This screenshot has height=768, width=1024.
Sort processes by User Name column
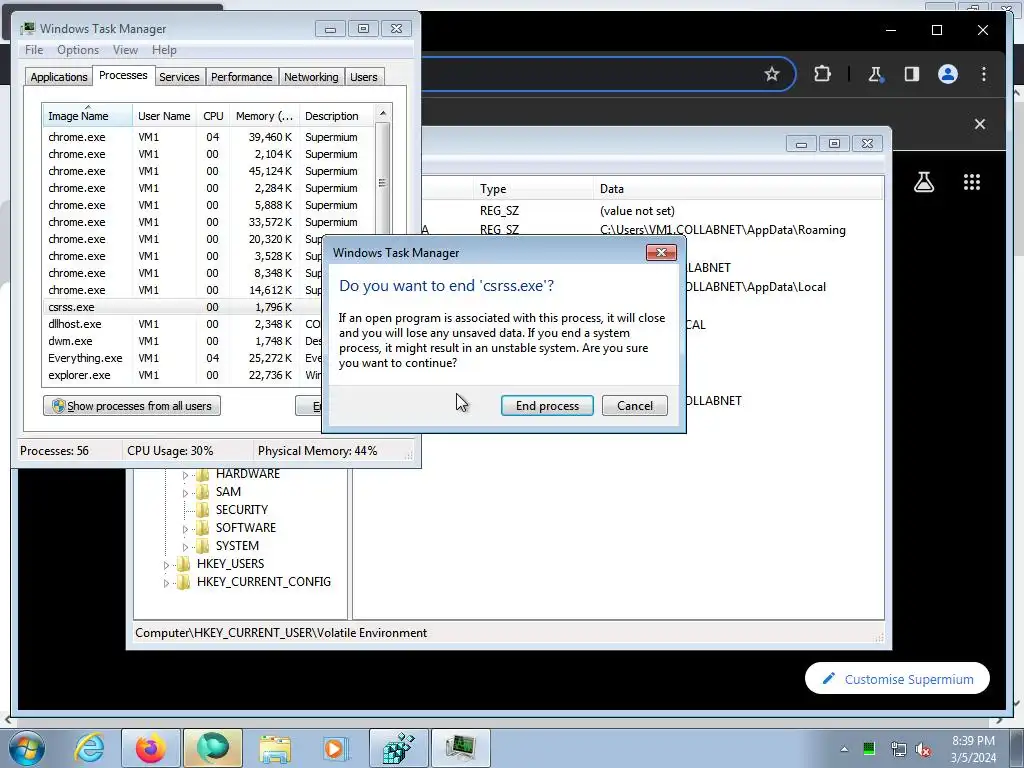(x=164, y=116)
